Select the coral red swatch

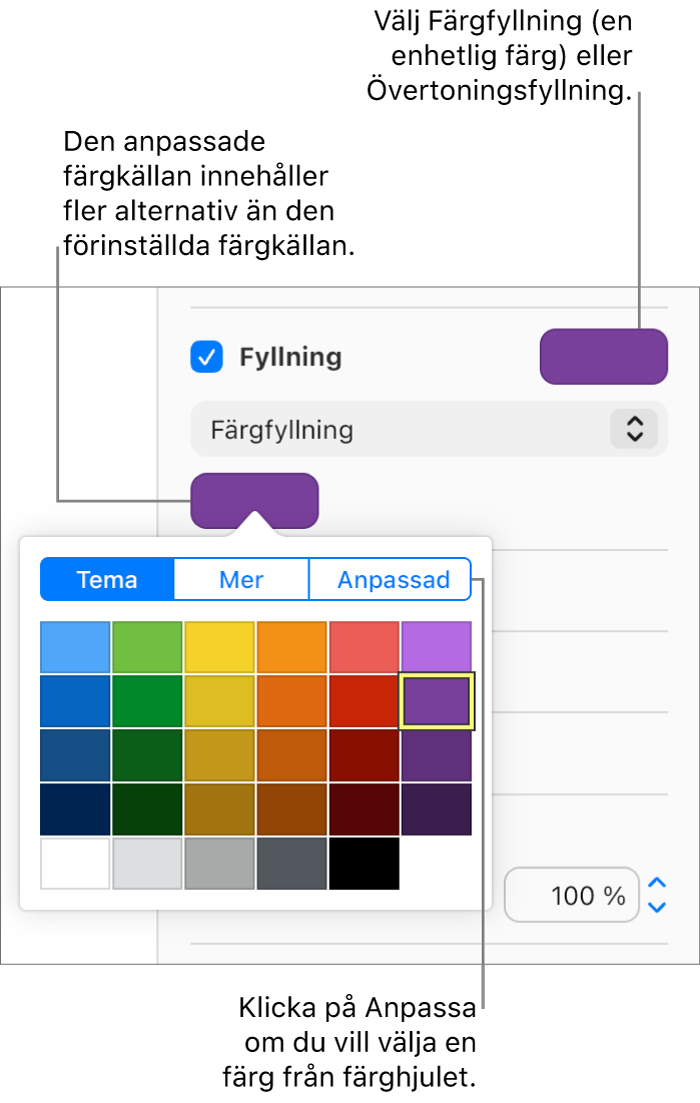364,647
